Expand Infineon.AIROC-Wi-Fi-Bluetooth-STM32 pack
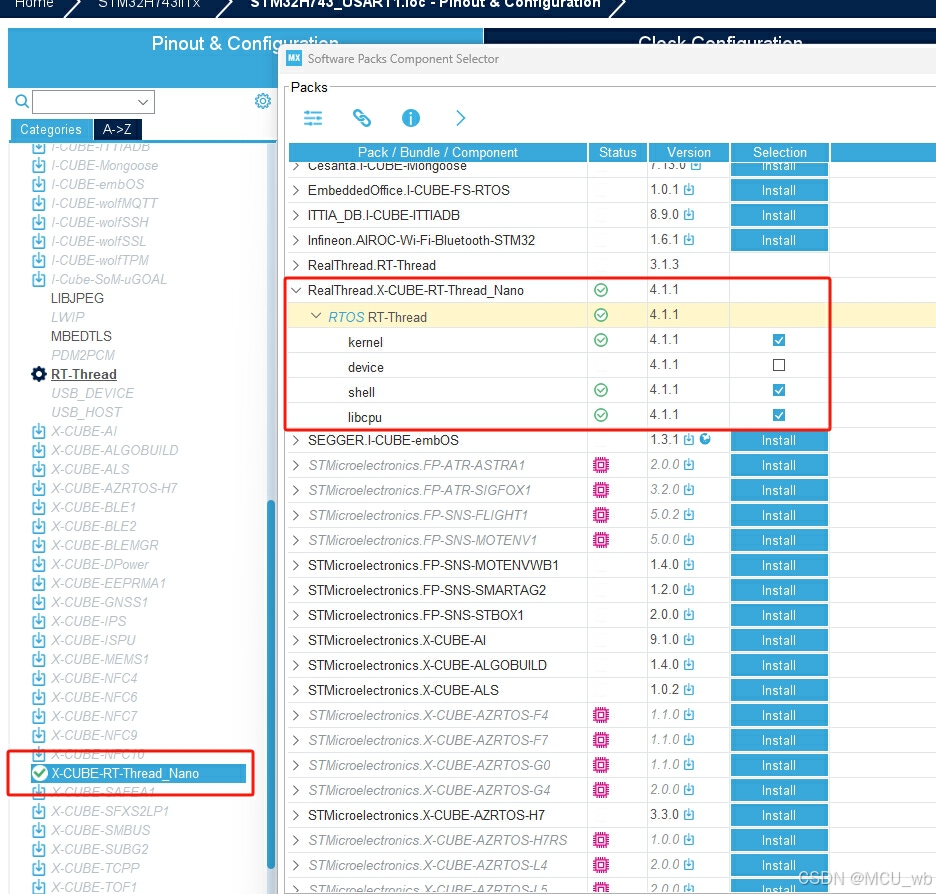This screenshot has width=936, height=894. point(296,241)
